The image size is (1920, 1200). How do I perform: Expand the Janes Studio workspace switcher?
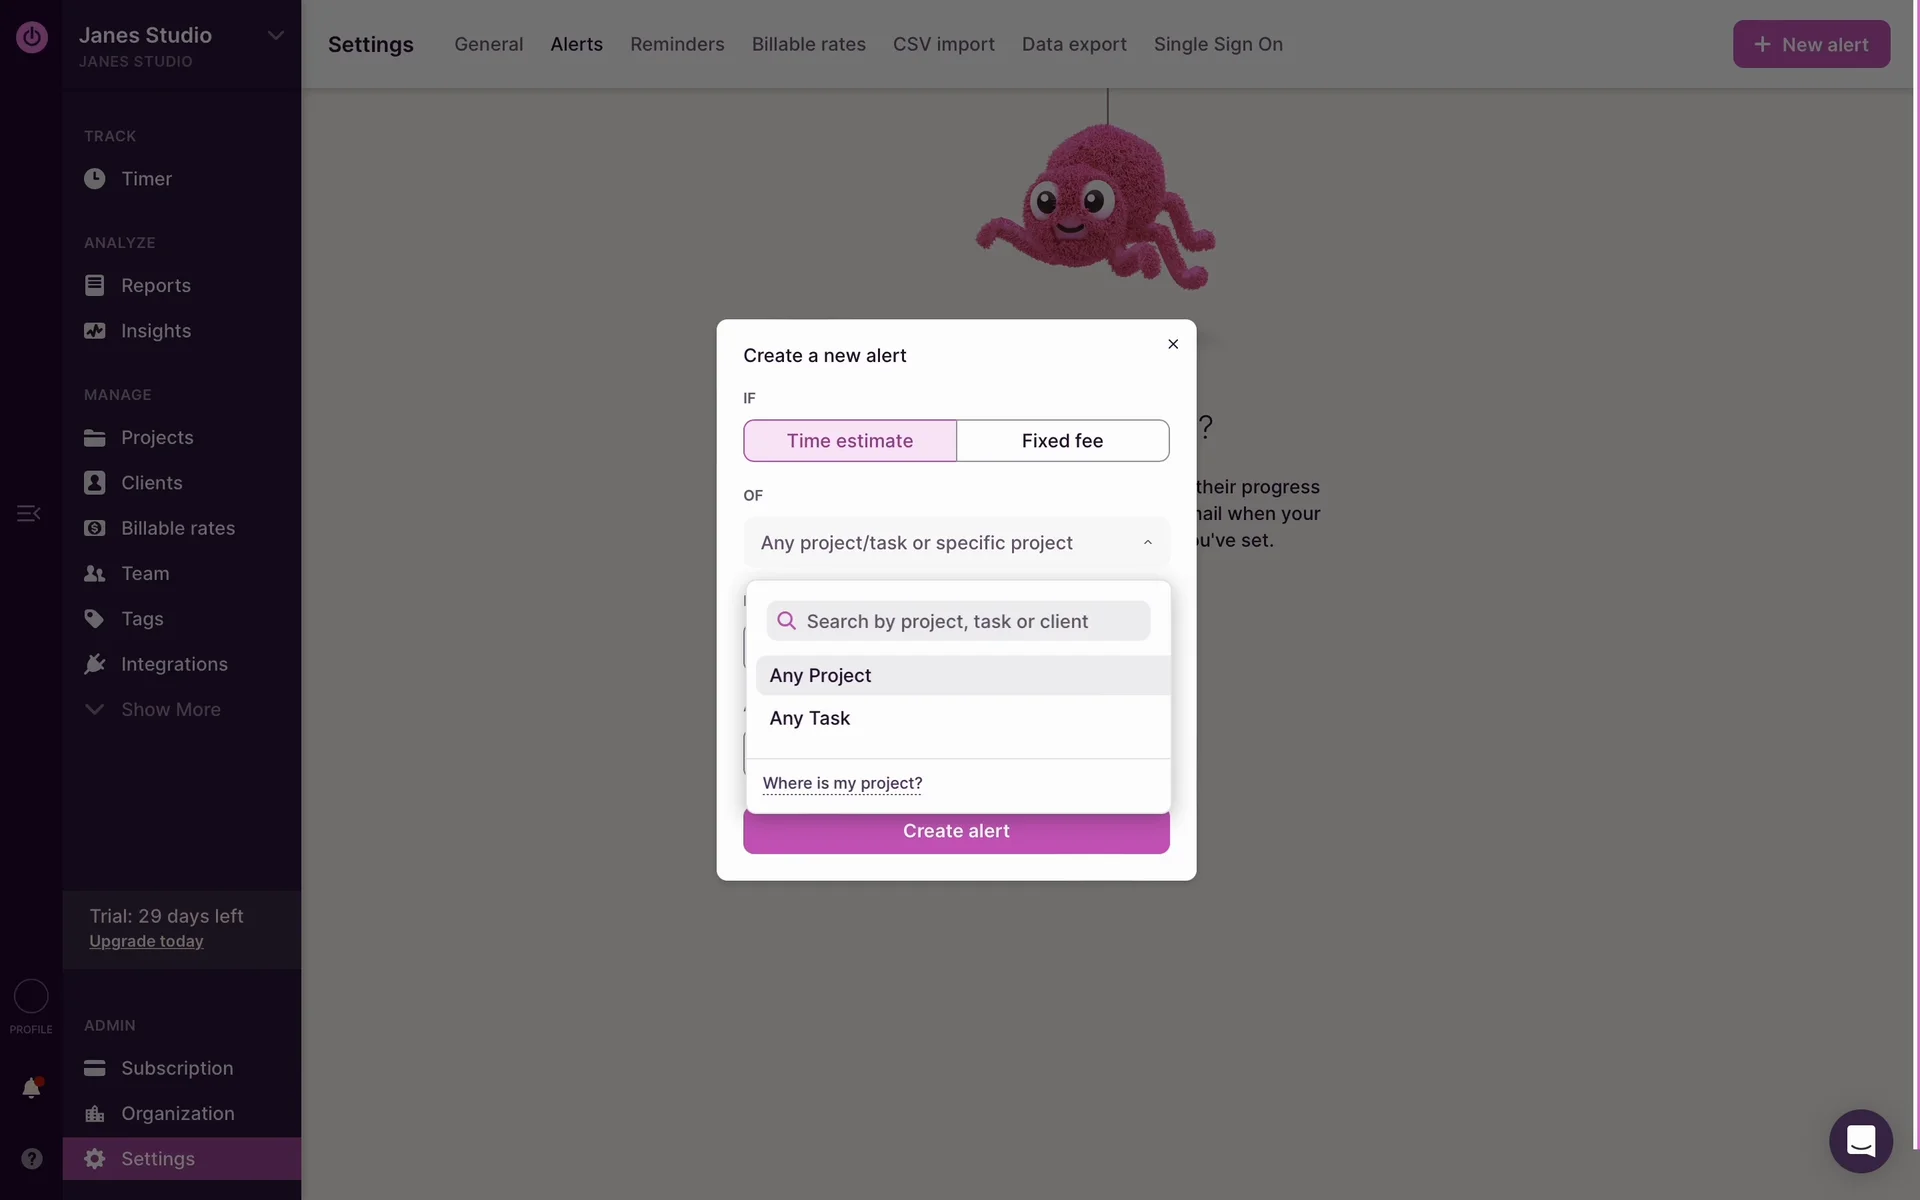(x=275, y=36)
